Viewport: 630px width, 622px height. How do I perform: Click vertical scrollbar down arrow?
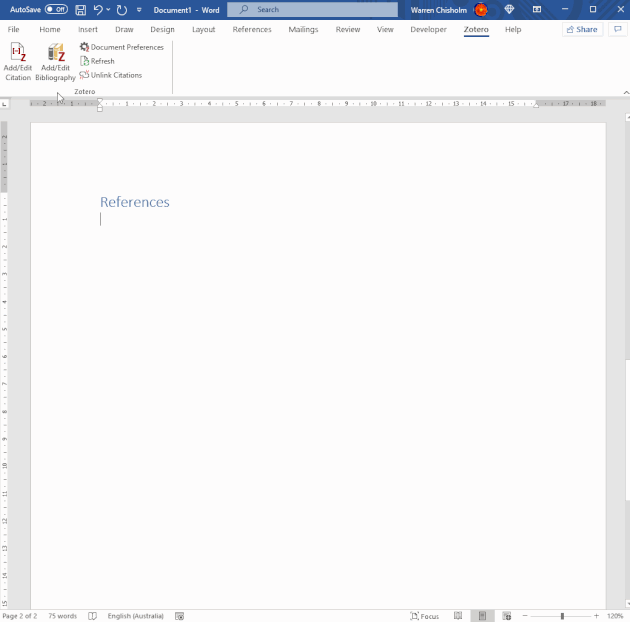[x=628, y=604]
